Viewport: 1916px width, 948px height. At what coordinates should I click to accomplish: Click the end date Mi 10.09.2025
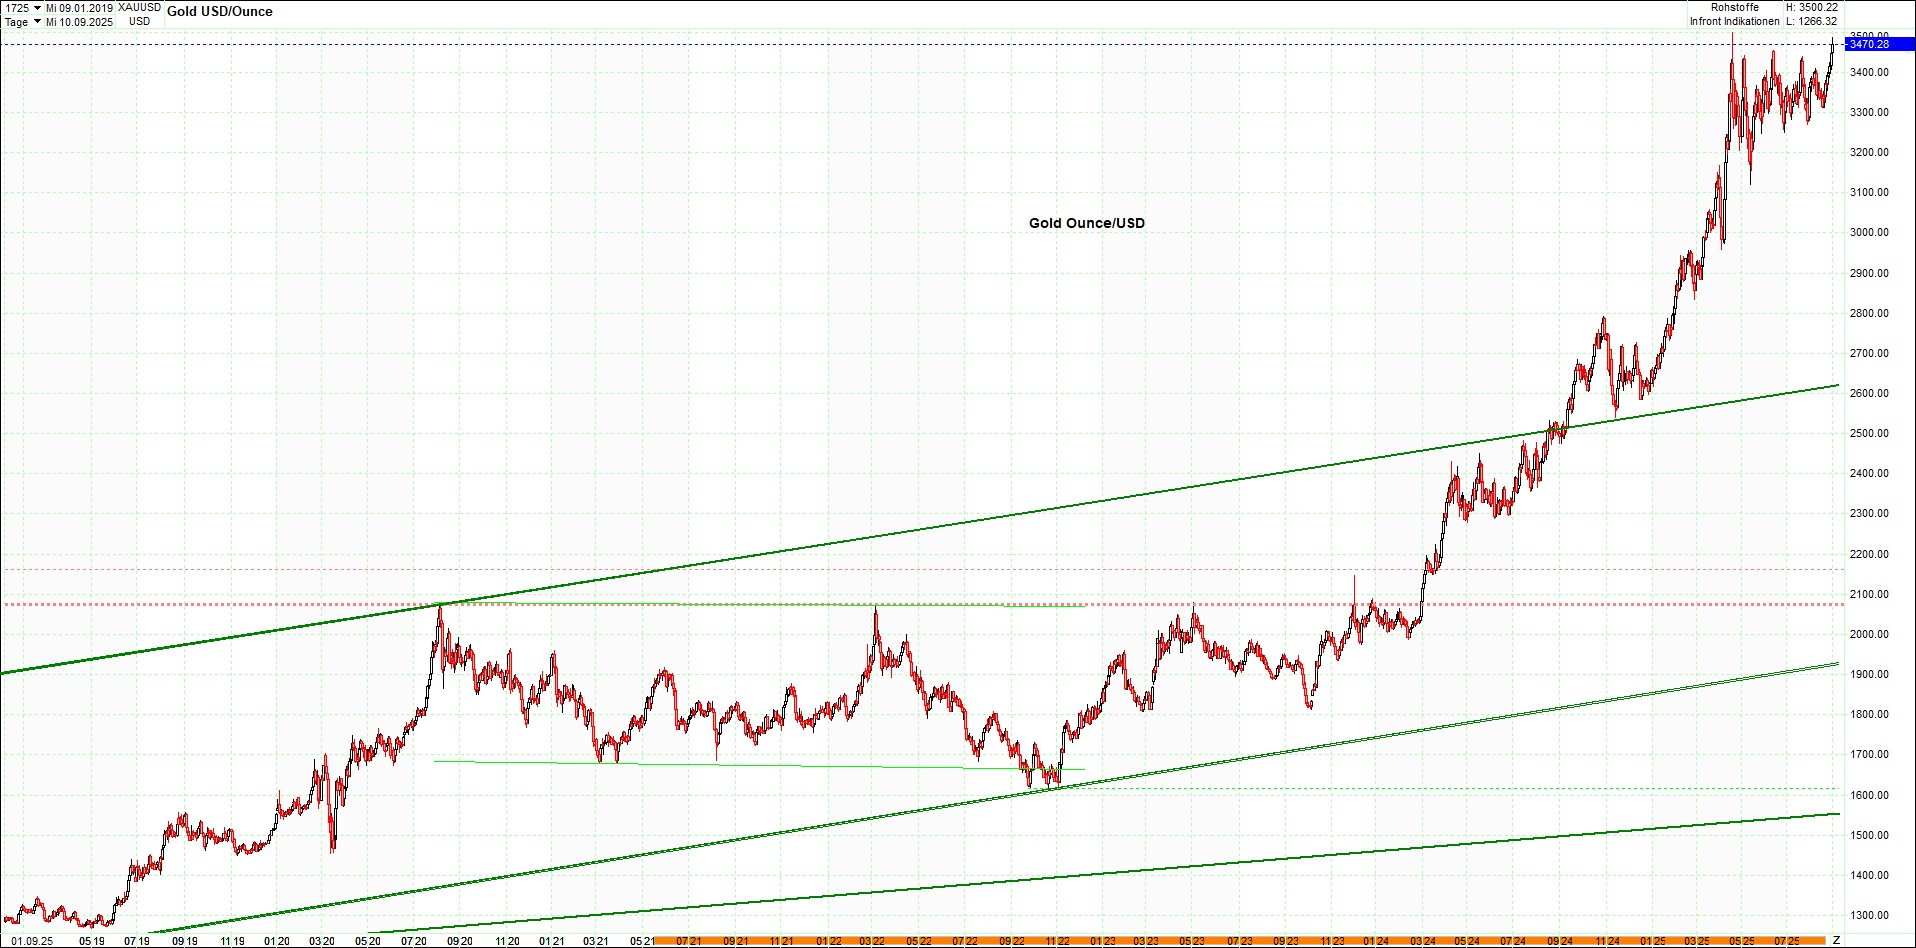(79, 22)
